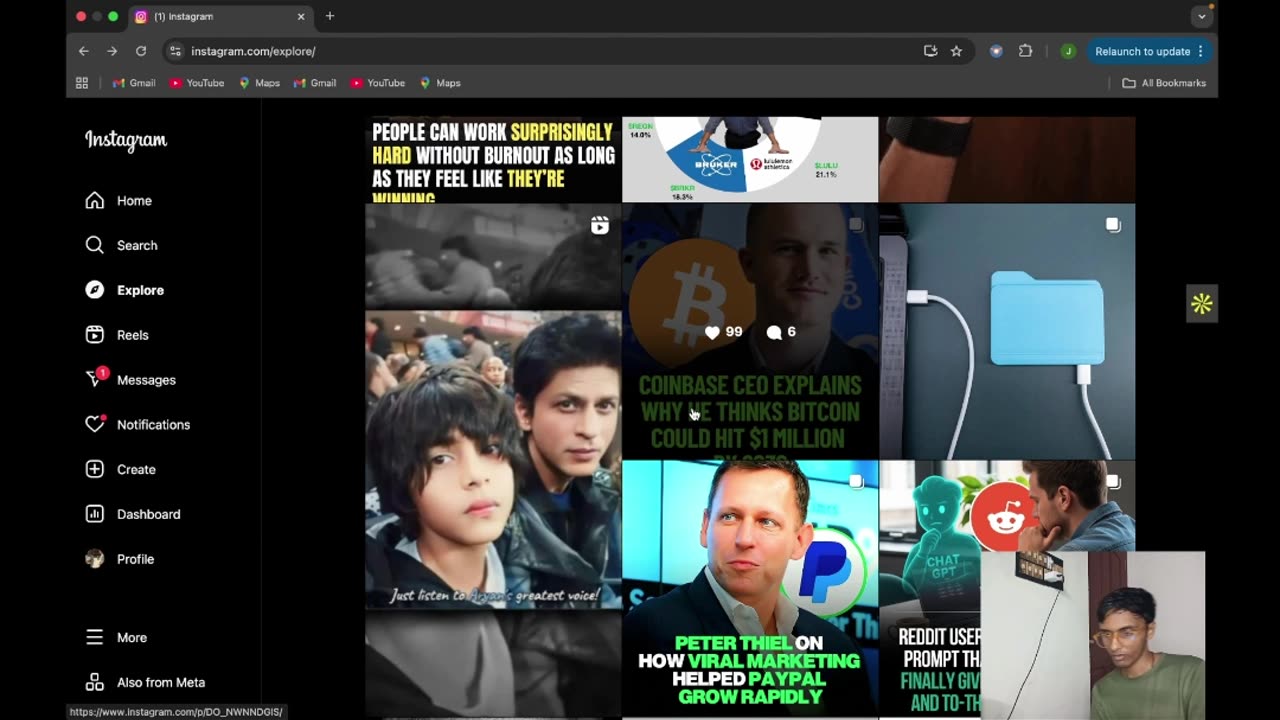This screenshot has height=720, width=1280.
Task: Click Create in the sidebar
Action: [136, 469]
